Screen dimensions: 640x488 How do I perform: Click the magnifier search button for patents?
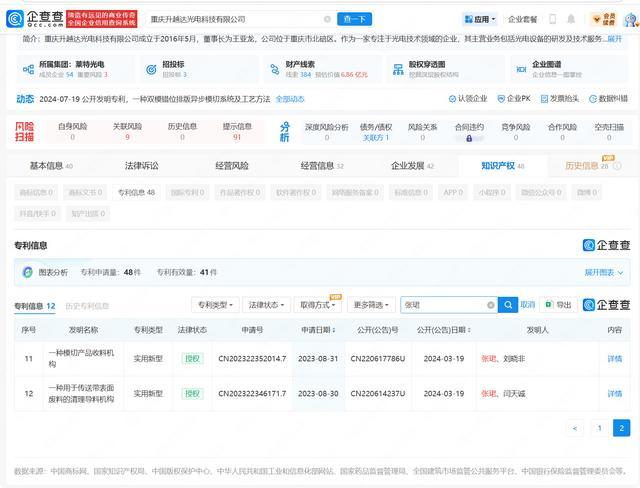[x=508, y=305]
